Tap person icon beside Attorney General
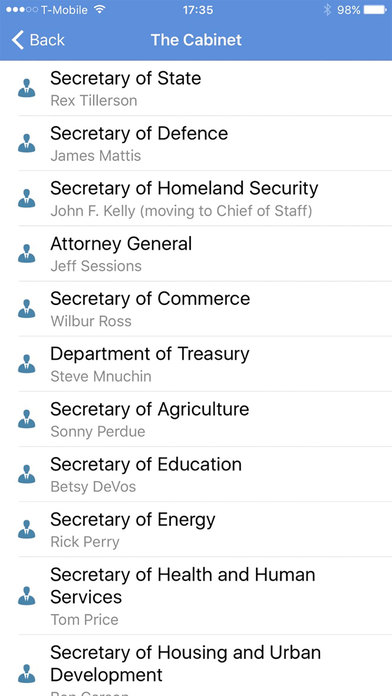Viewport: 392px width, 696px height. [27, 253]
